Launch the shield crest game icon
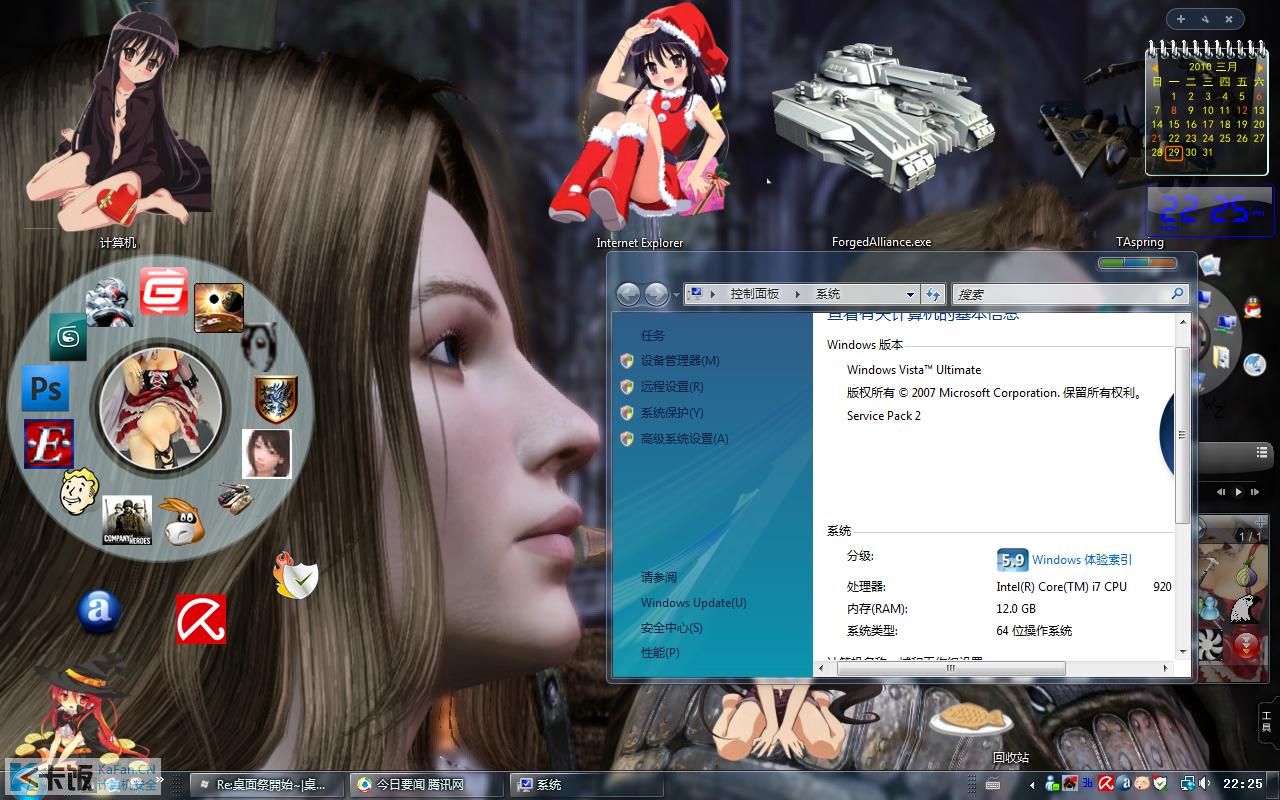 (x=275, y=399)
